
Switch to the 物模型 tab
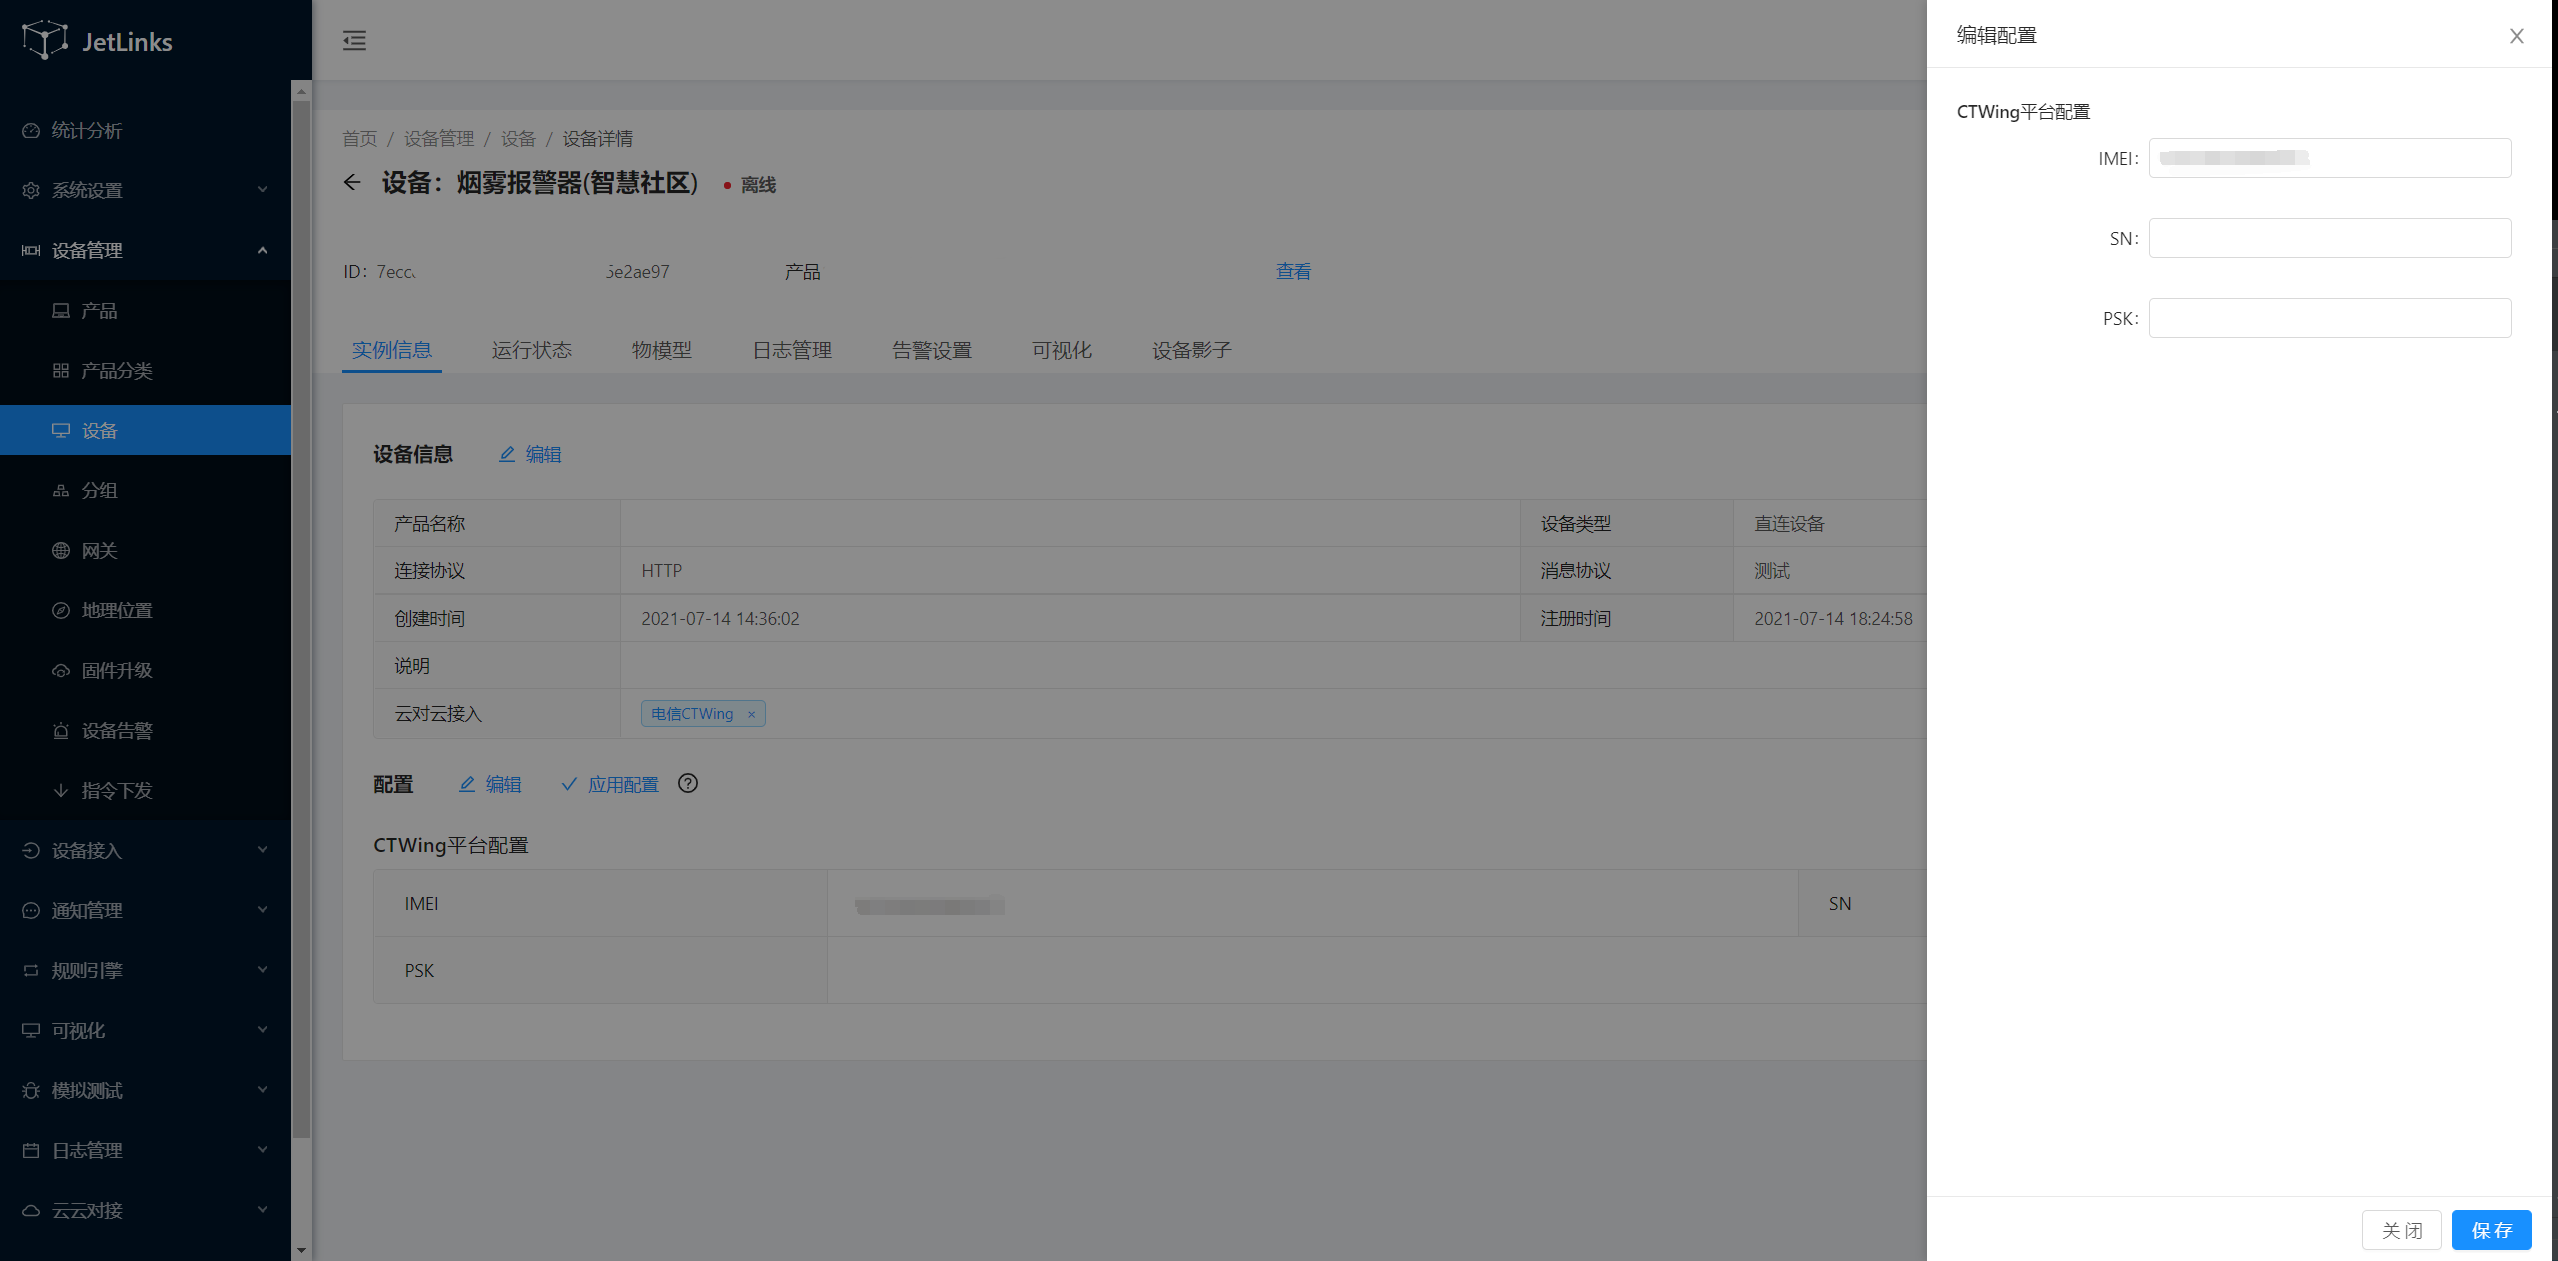pyautogui.click(x=662, y=350)
